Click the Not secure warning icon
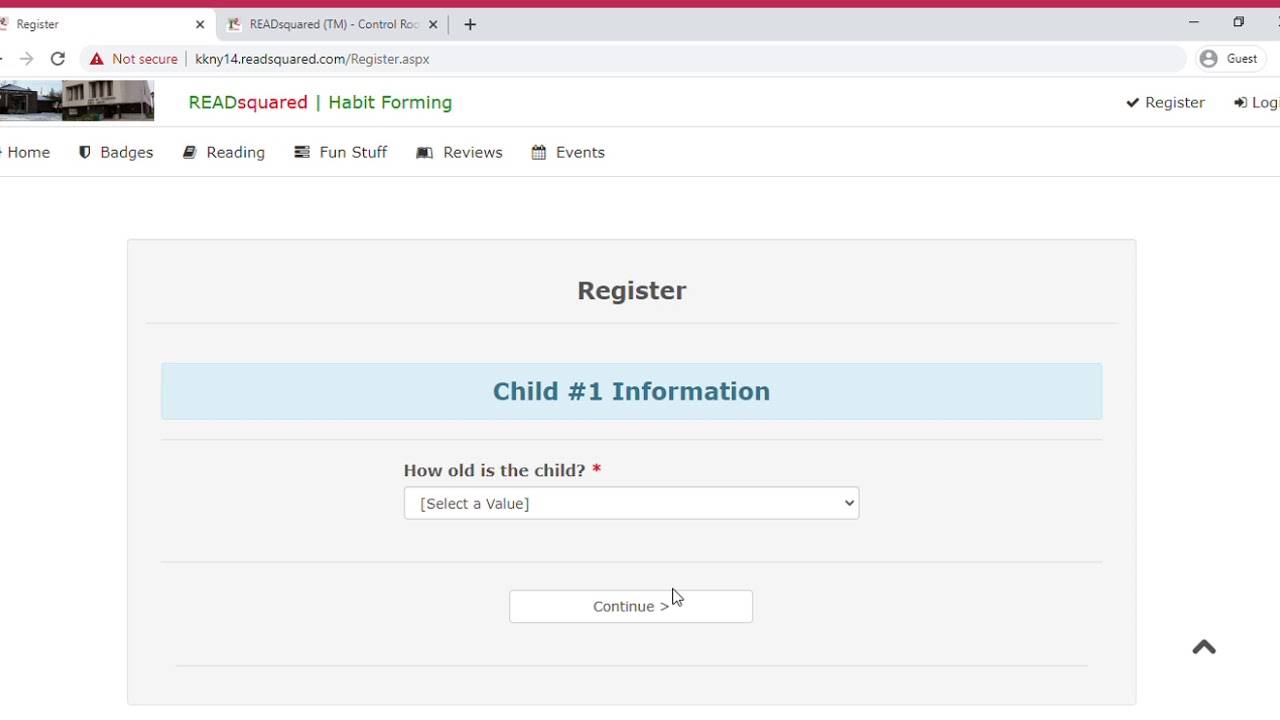The image size is (1280, 720). pos(97,59)
